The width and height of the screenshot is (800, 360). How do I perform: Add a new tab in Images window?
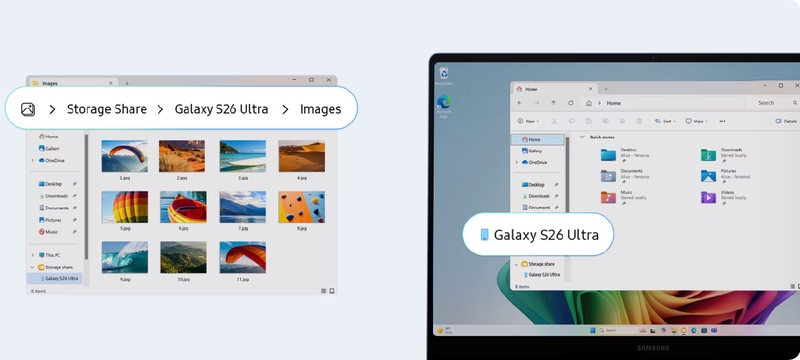point(127,83)
